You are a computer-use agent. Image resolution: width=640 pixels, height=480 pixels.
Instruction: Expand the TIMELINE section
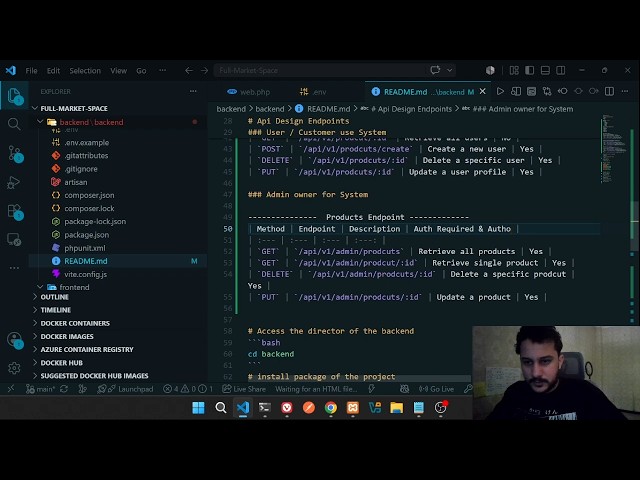click(56, 310)
